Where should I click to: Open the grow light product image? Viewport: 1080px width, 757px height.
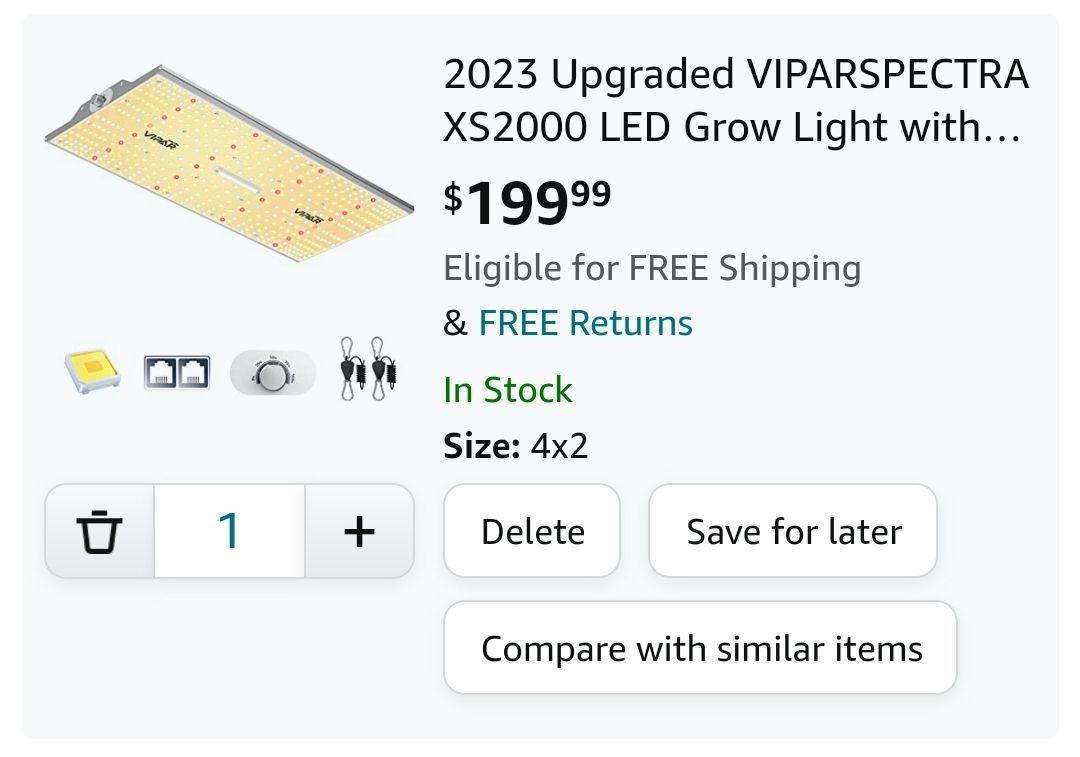click(x=229, y=164)
